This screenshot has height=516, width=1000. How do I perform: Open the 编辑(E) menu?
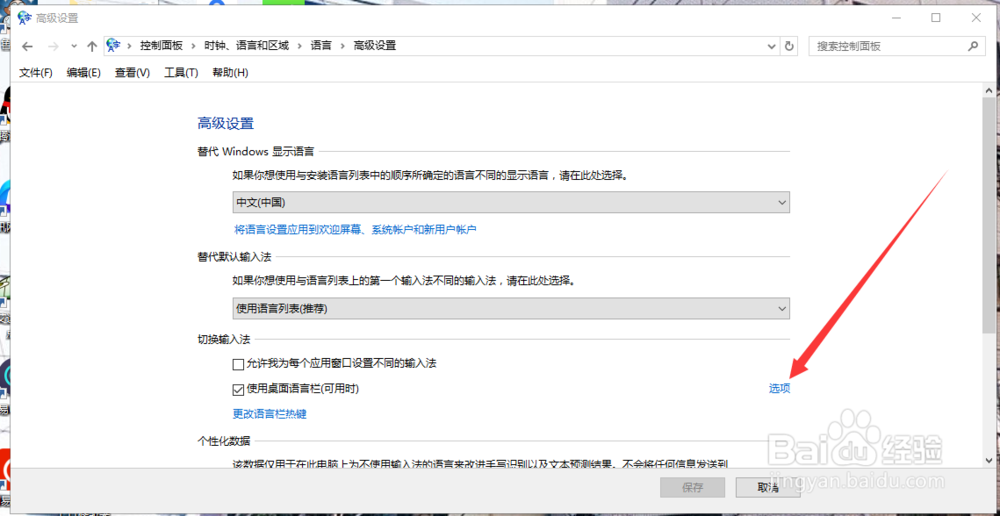[x=84, y=73]
